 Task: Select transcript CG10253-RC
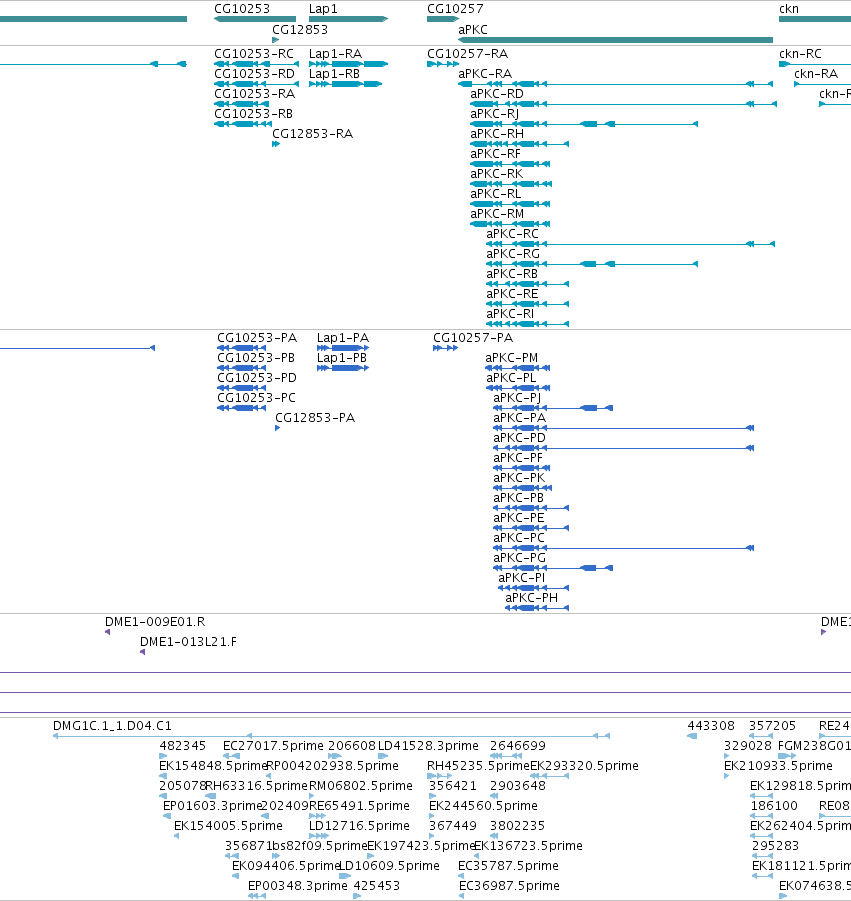click(x=254, y=53)
